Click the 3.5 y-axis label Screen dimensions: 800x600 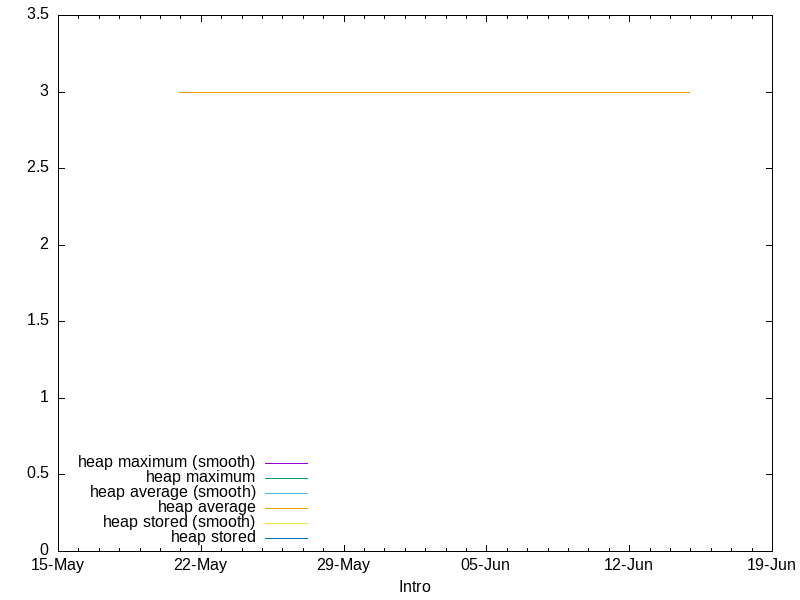tap(38, 14)
